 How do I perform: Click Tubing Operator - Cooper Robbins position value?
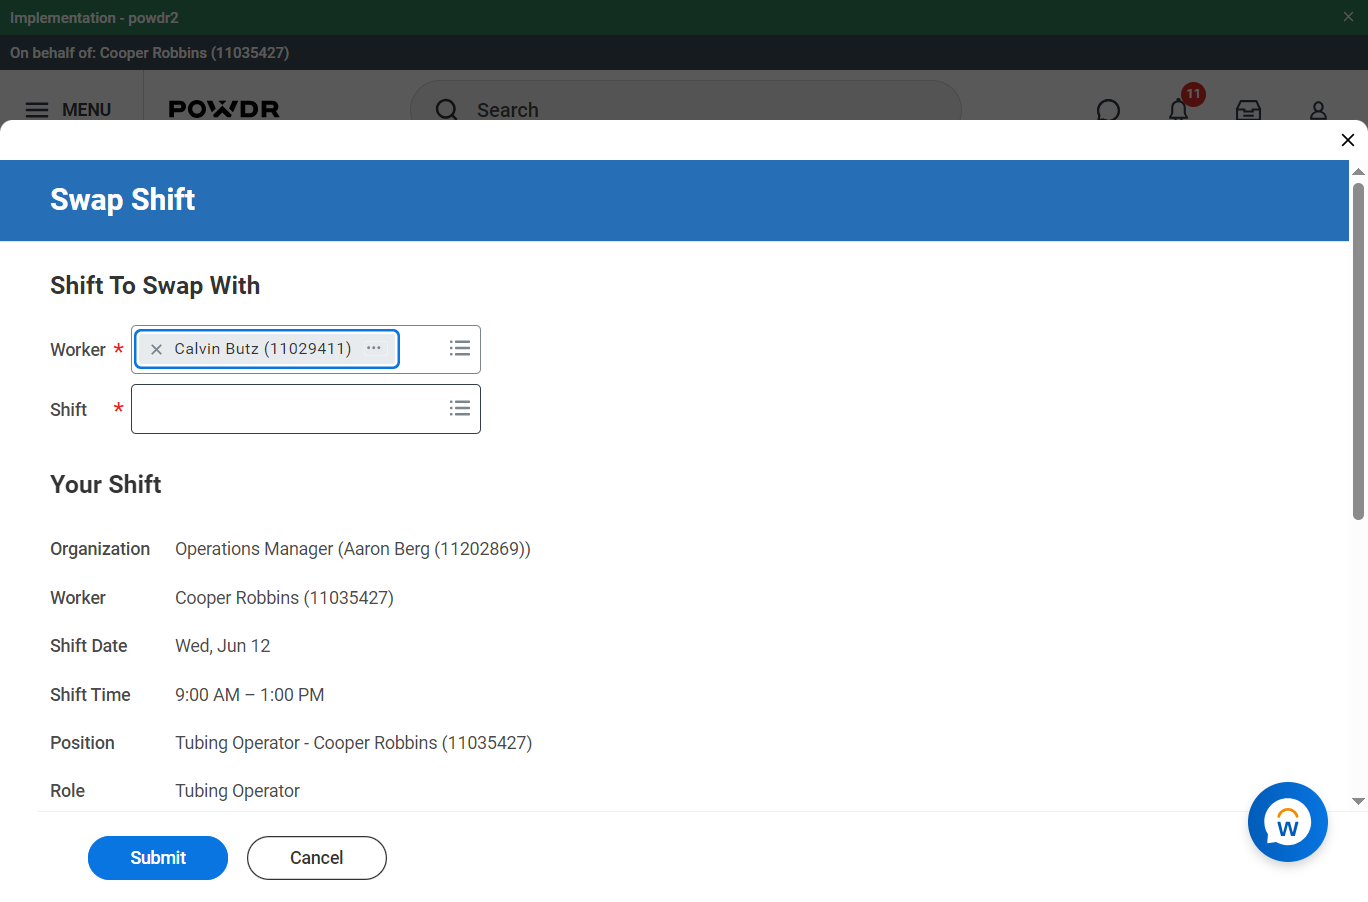[353, 743]
